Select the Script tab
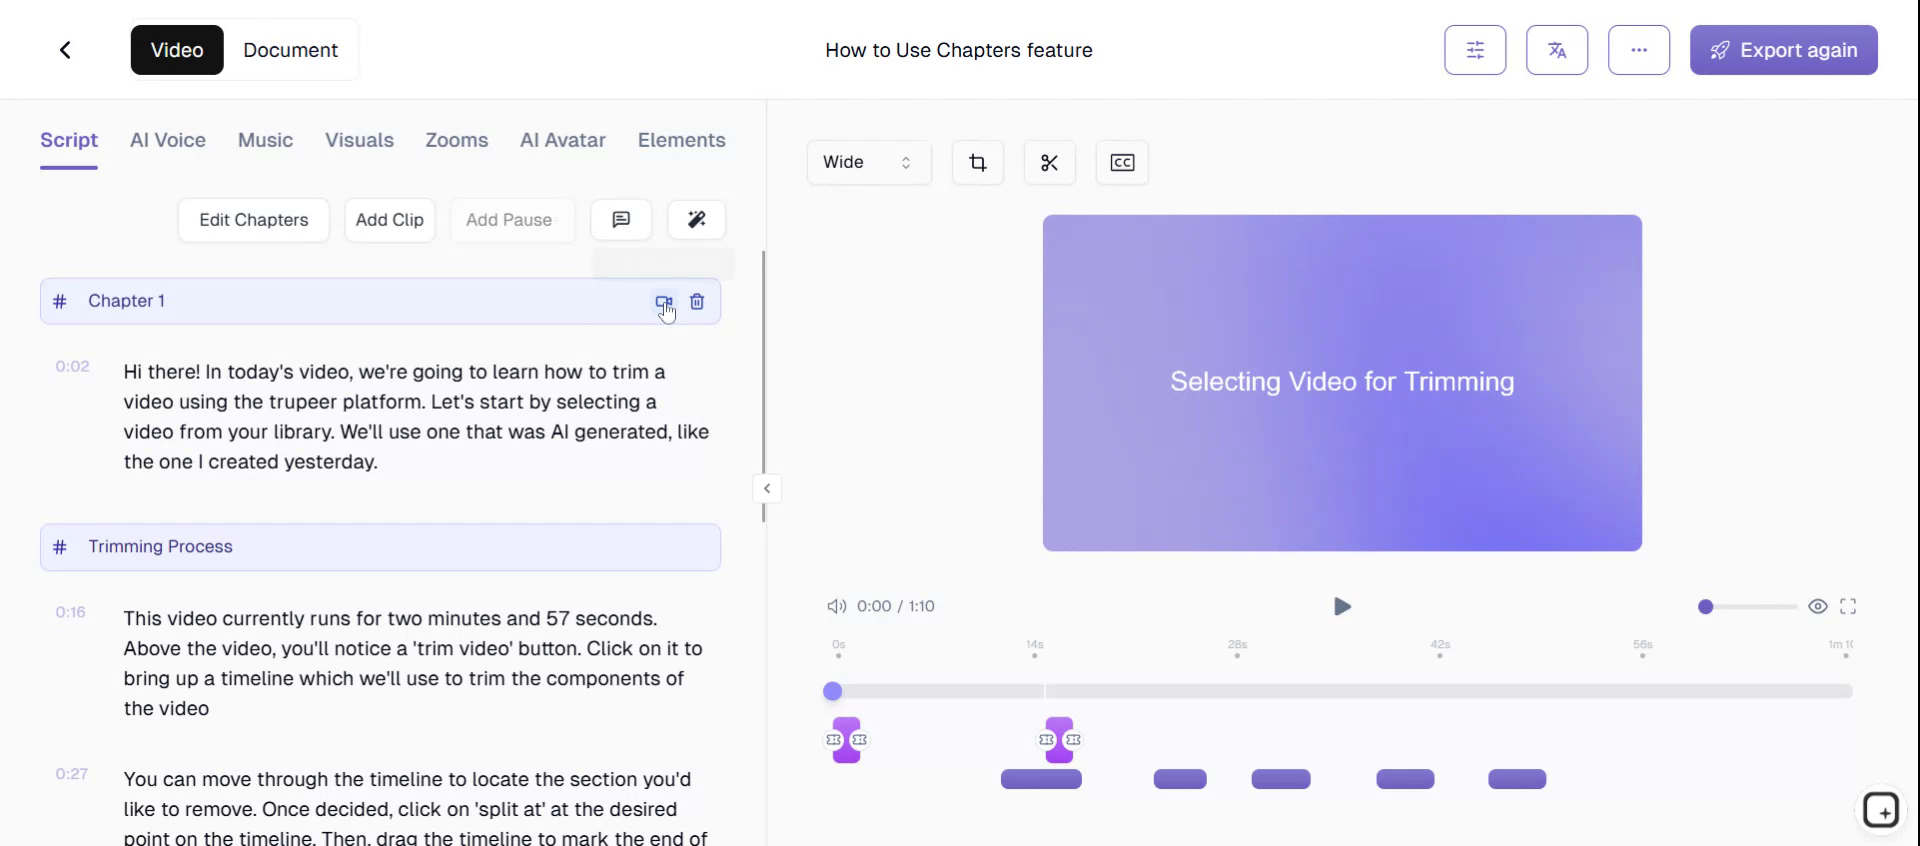Viewport: 1920px width, 846px height. click(69, 140)
